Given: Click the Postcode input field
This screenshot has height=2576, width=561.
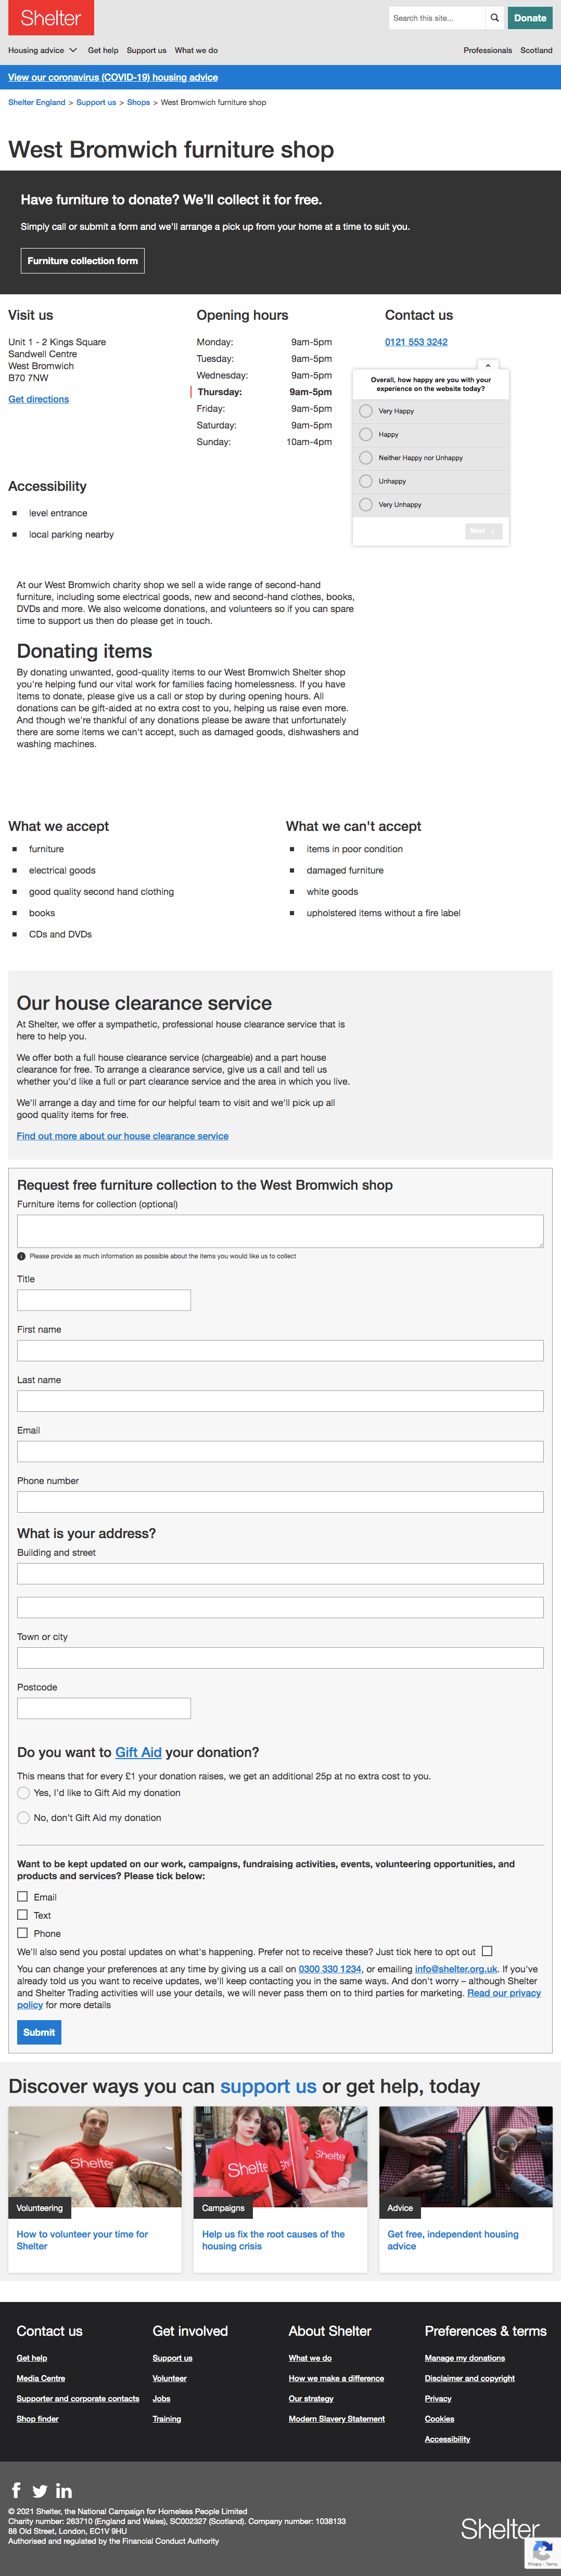Looking at the screenshot, I should (104, 1708).
